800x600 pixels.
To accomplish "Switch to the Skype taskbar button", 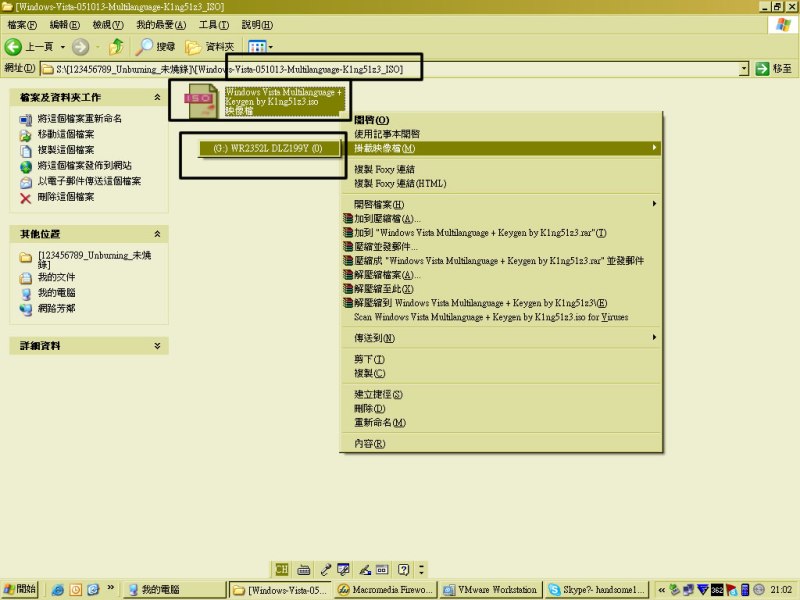I will pos(596,590).
